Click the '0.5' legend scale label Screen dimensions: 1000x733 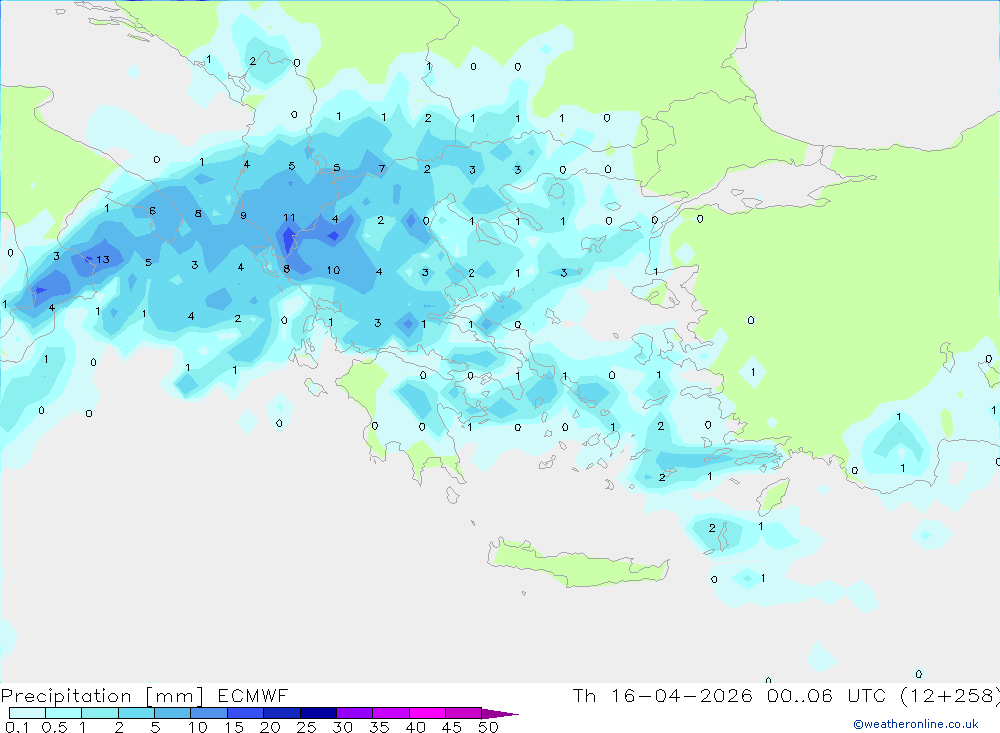54,727
